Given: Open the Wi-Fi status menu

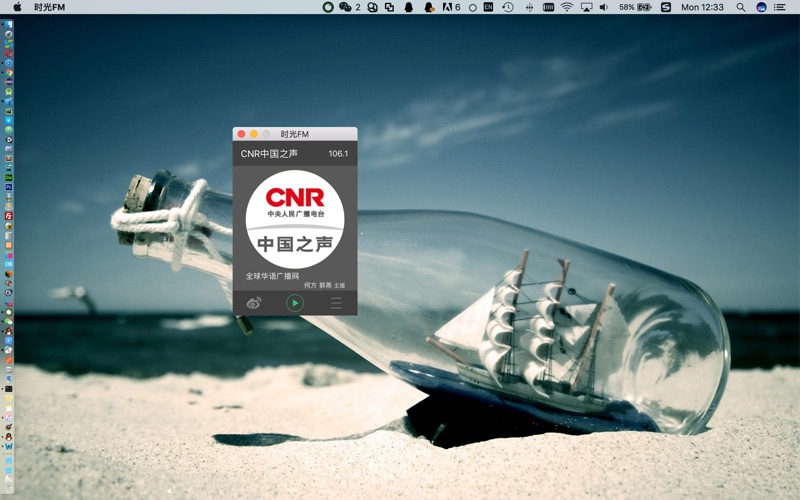Looking at the screenshot, I should pos(567,7).
